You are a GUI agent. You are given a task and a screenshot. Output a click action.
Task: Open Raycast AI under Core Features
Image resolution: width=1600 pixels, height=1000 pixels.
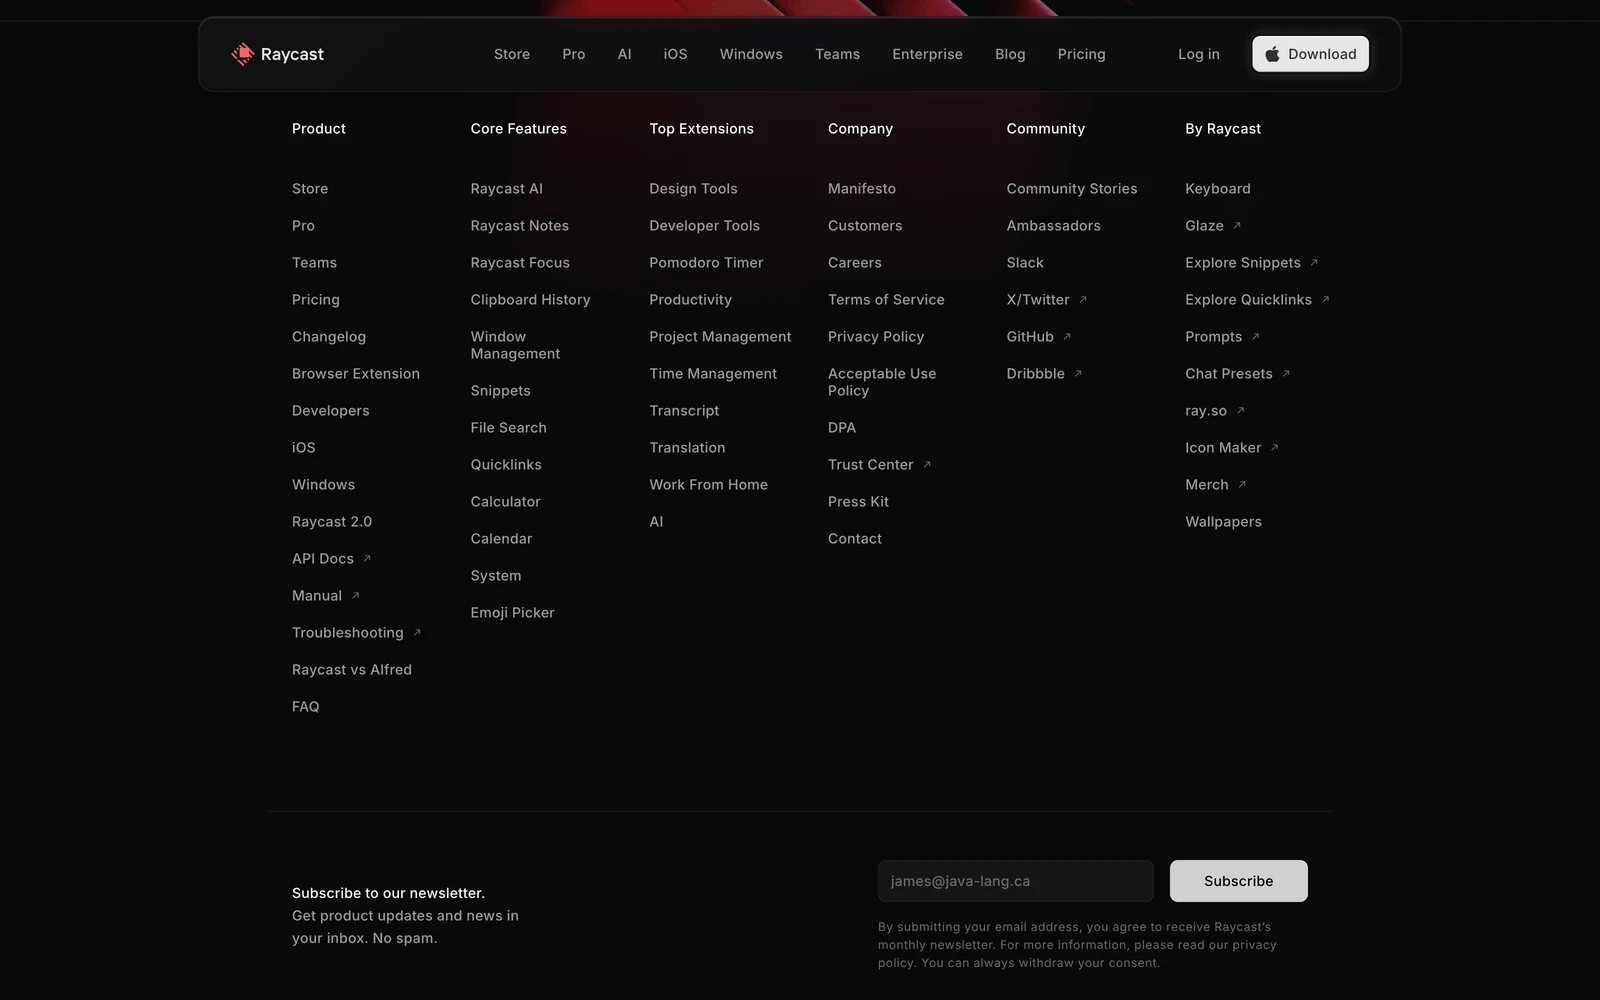507,189
